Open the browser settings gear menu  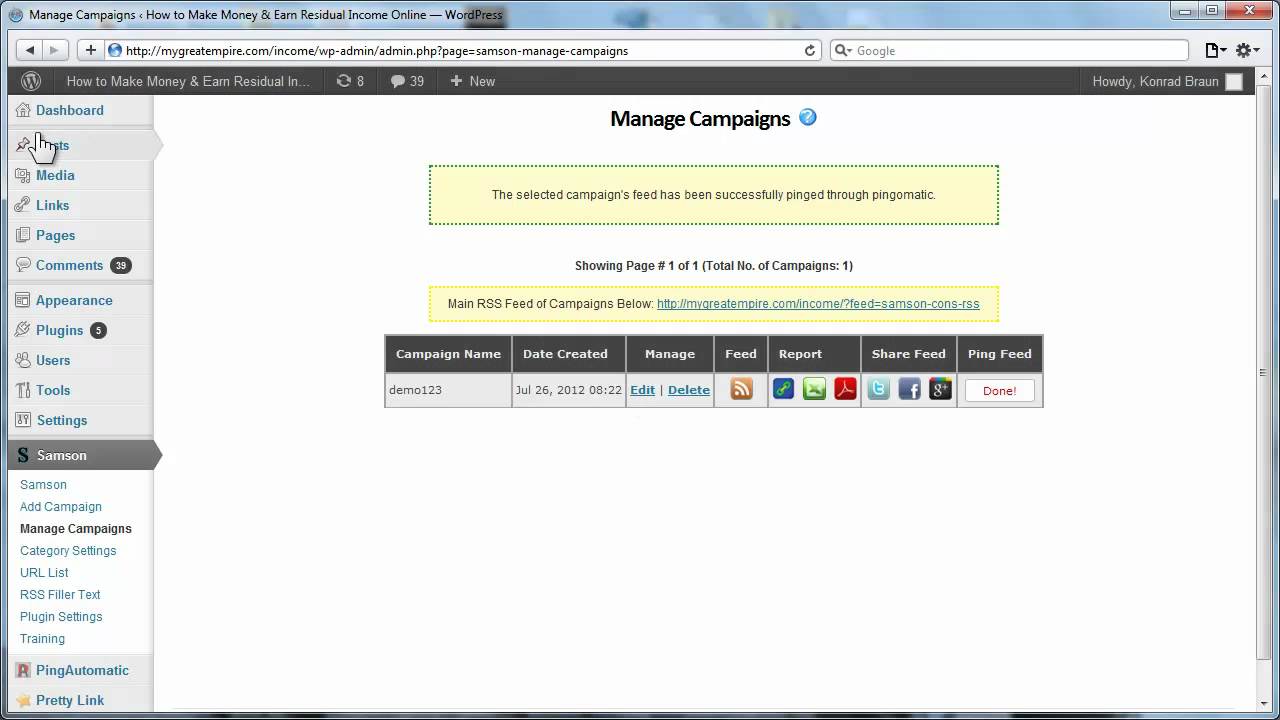1246,50
